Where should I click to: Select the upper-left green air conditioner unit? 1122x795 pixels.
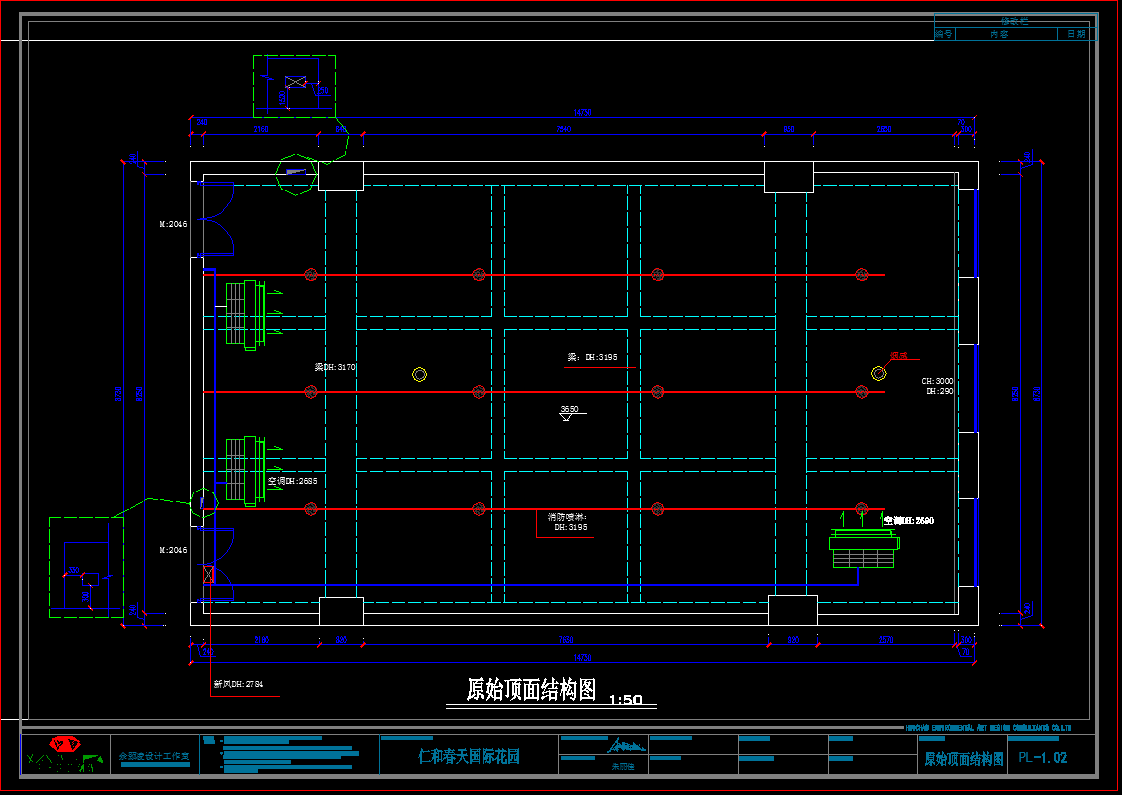point(245,315)
